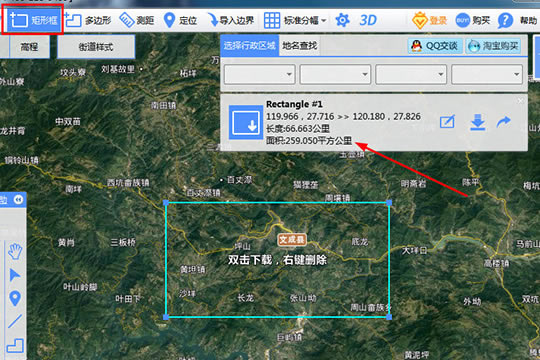Select the 矩形框 rectangle selection tool
The height and width of the screenshot is (360, 540).
[x=33, y=20]
